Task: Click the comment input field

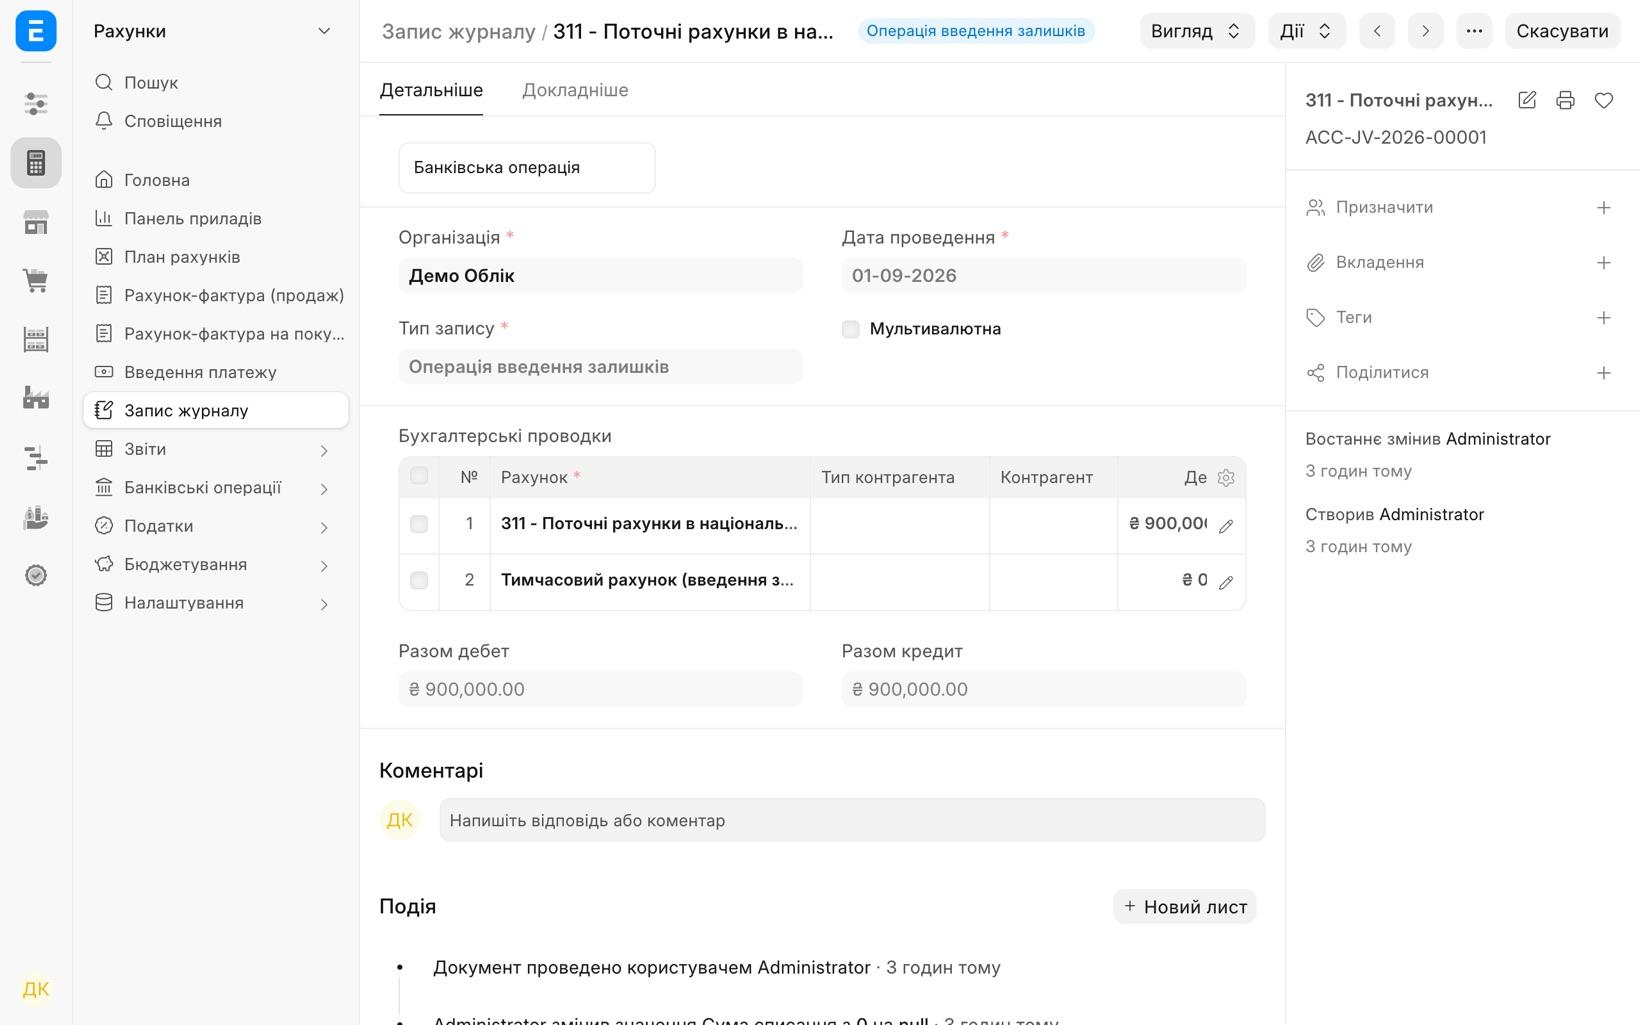Action: coord(852,820)
